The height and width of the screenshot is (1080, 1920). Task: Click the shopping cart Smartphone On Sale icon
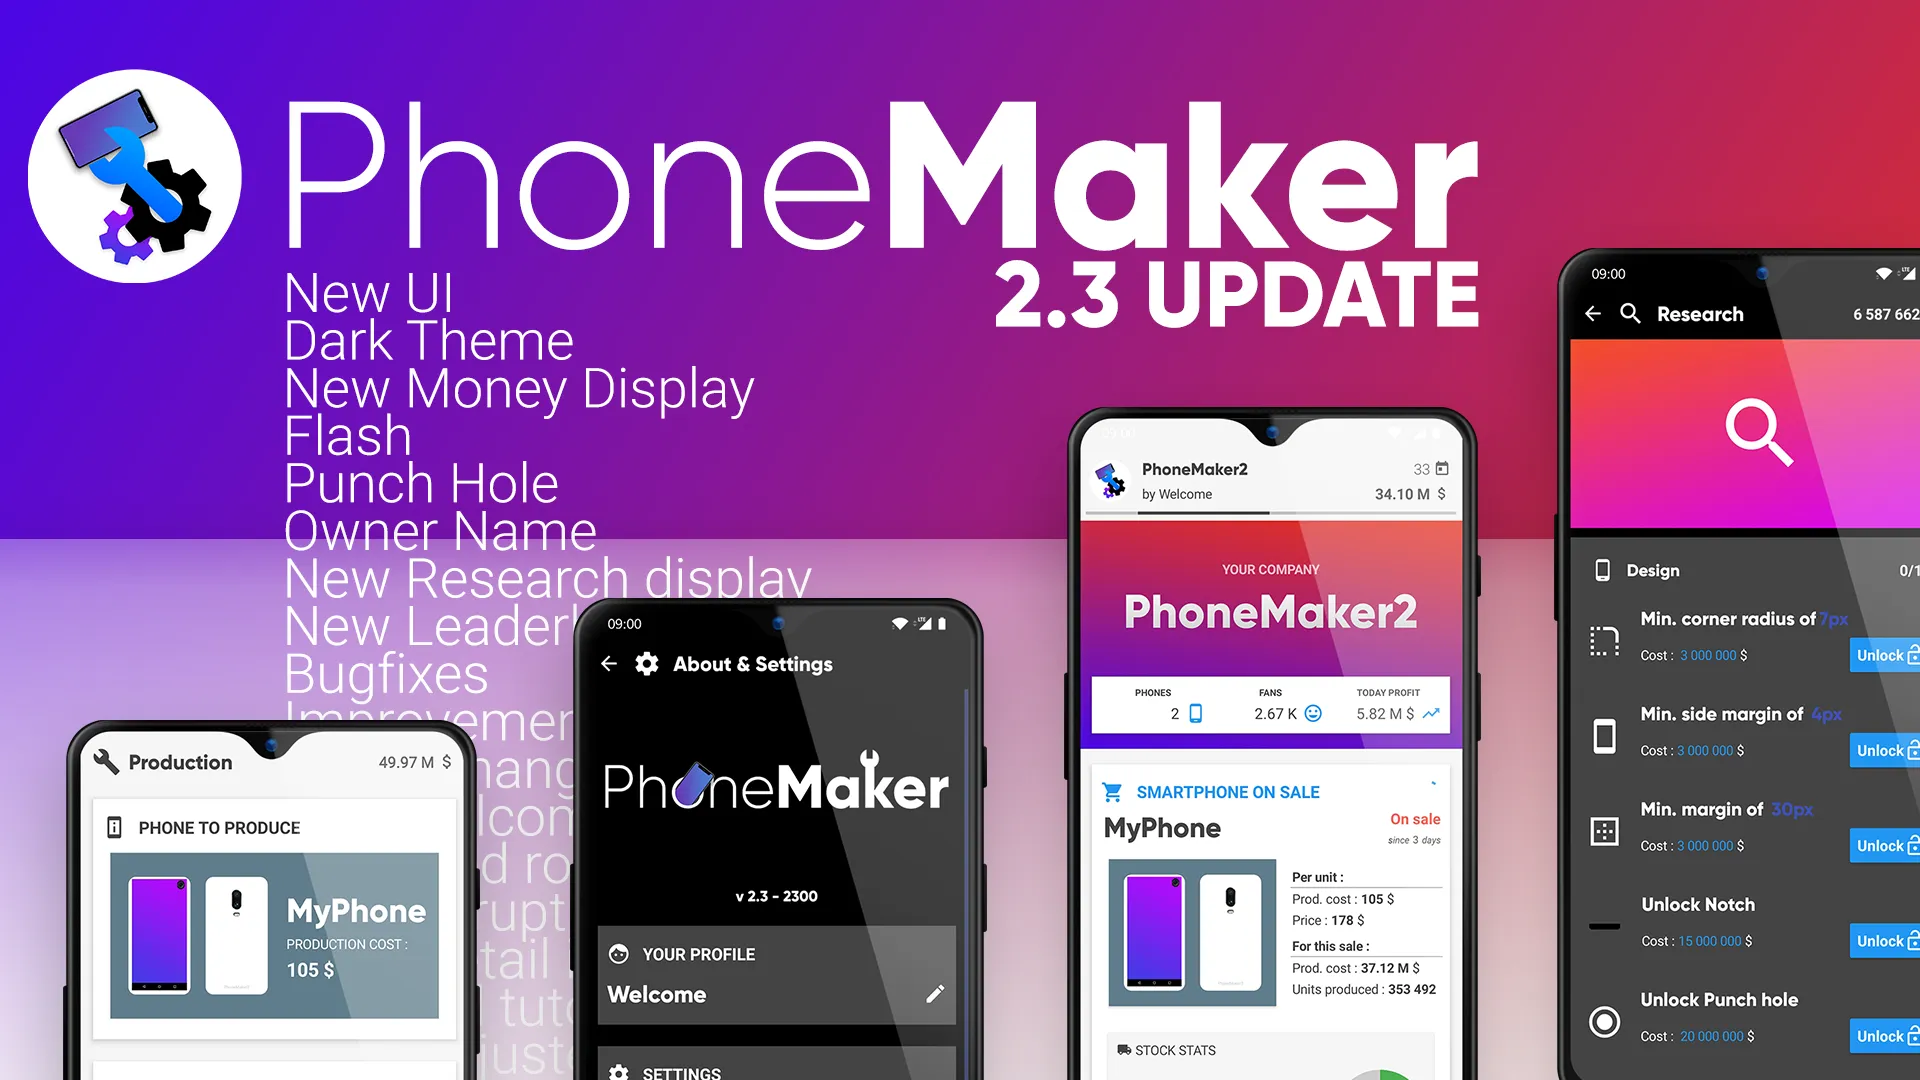point(1110,793)
